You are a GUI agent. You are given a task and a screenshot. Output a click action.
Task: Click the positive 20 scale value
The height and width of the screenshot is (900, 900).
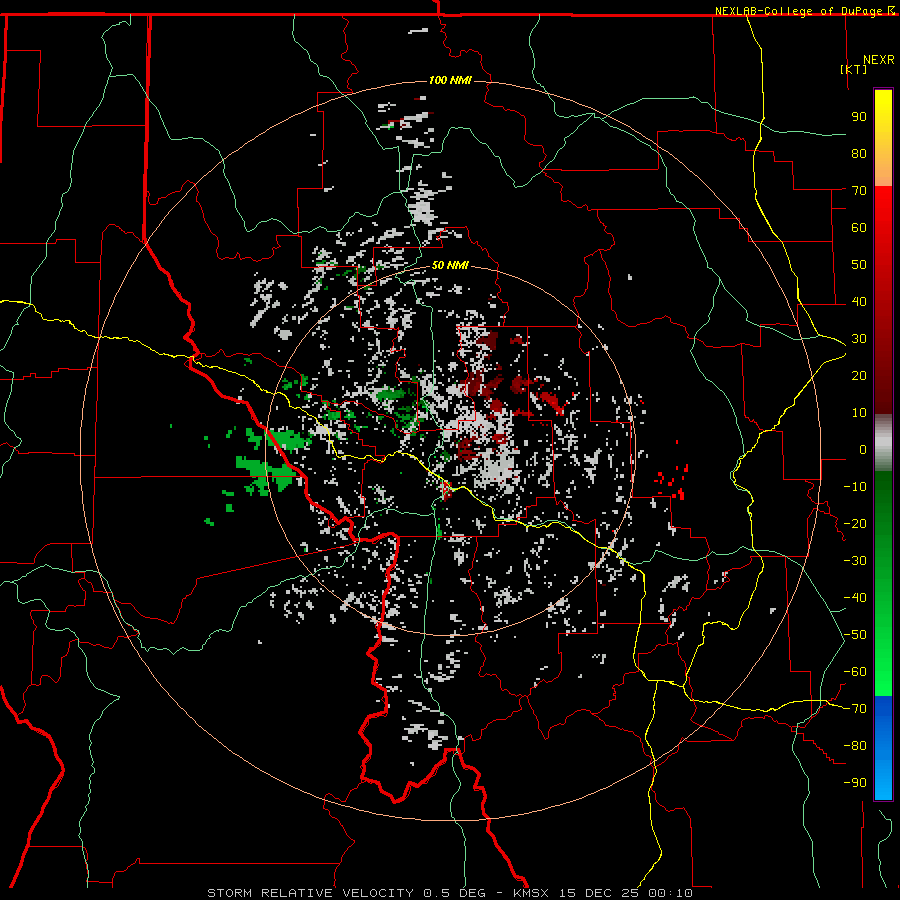[x=859, y=375]
